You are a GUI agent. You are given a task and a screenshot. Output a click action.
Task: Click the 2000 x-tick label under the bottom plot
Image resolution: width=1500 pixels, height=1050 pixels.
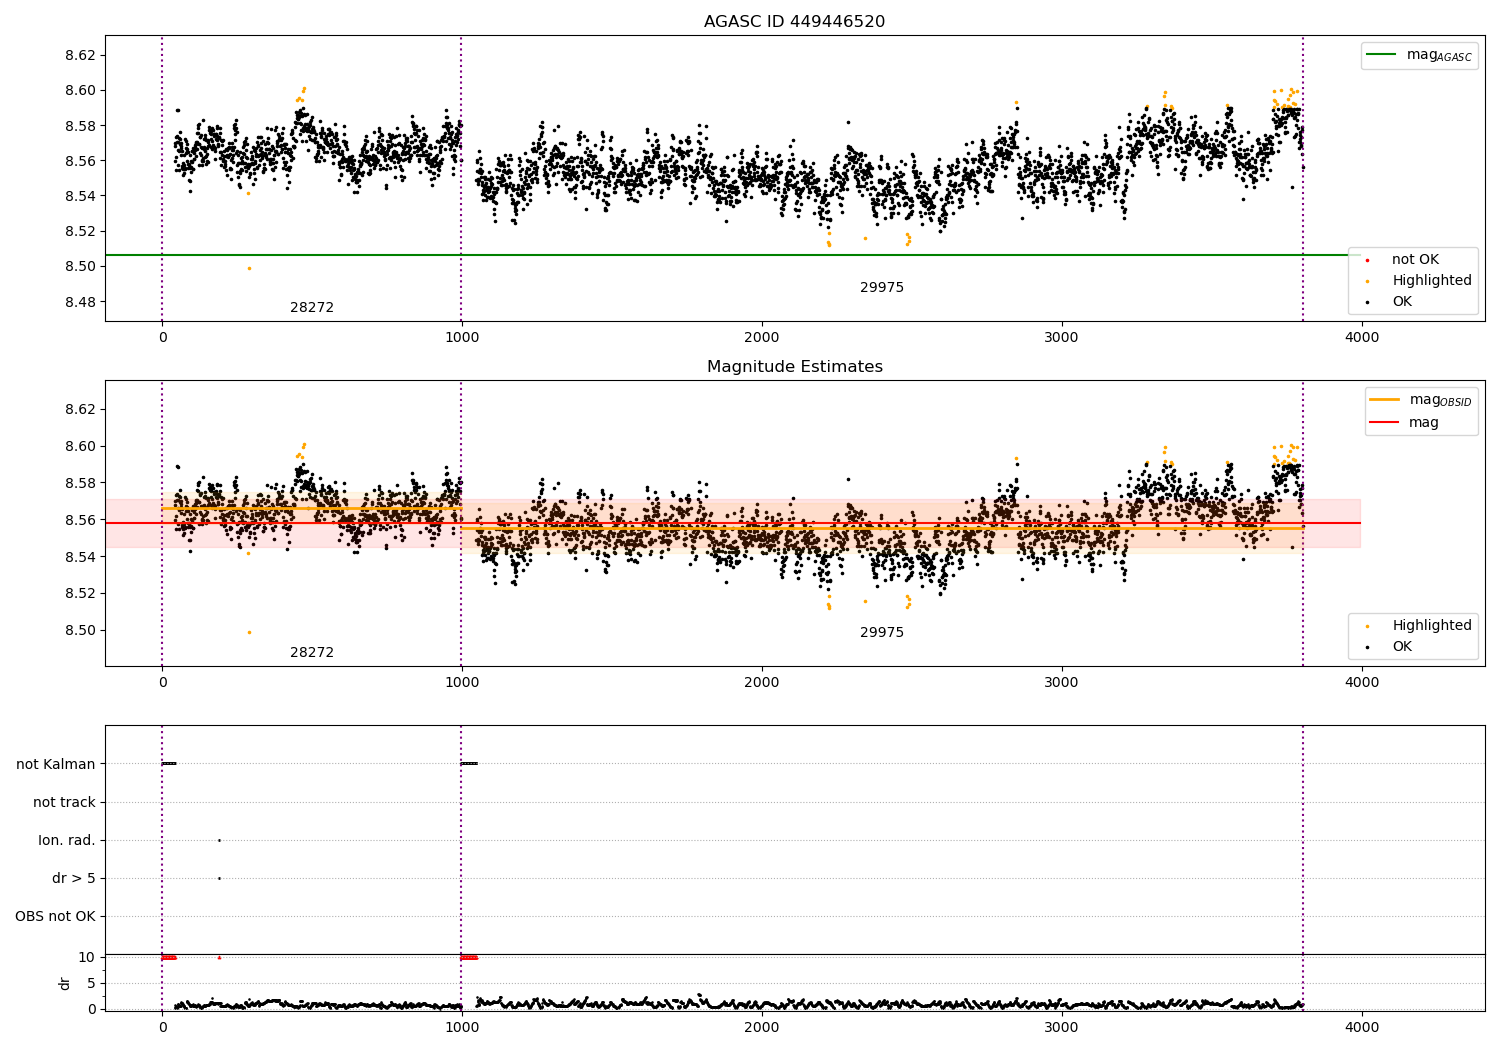(x=762, y=1027)
